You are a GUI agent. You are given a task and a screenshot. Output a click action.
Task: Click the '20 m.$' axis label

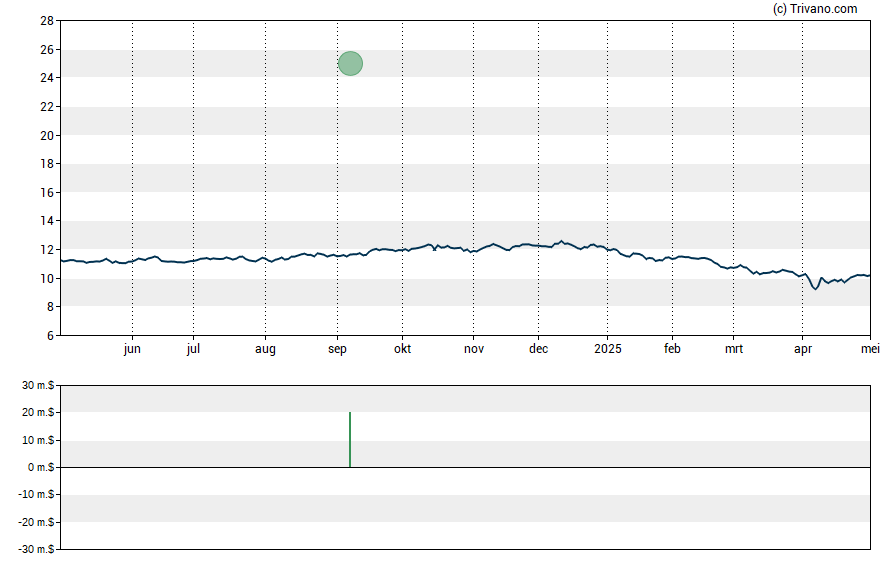(38, 413)
